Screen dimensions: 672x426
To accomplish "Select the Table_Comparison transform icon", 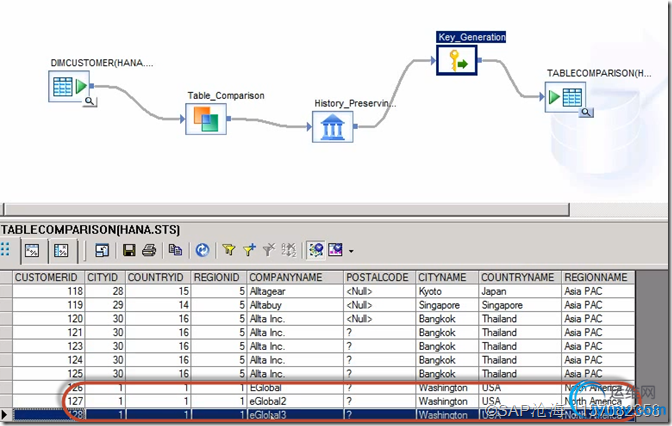I will [x=206, y=119].
